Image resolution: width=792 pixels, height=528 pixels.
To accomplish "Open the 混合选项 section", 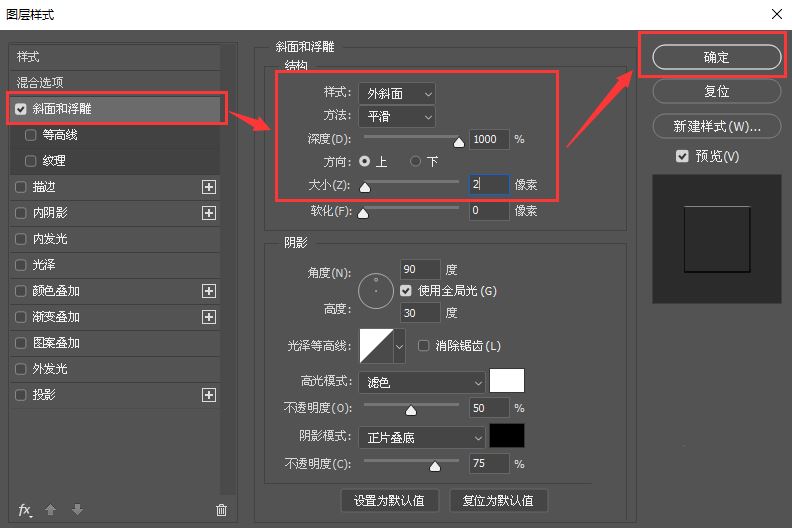I will tap(115, 82).
